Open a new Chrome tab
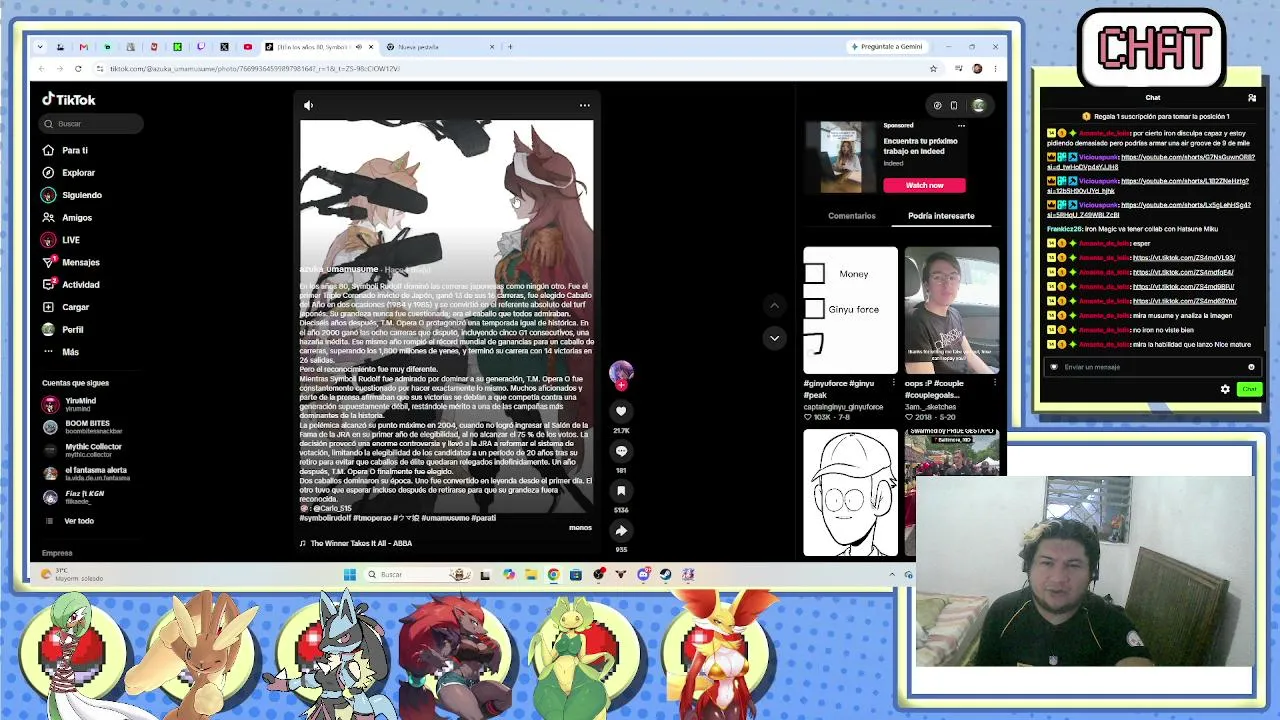The width and height of the screenshot is (1280, 720). [x=510, y=47]
